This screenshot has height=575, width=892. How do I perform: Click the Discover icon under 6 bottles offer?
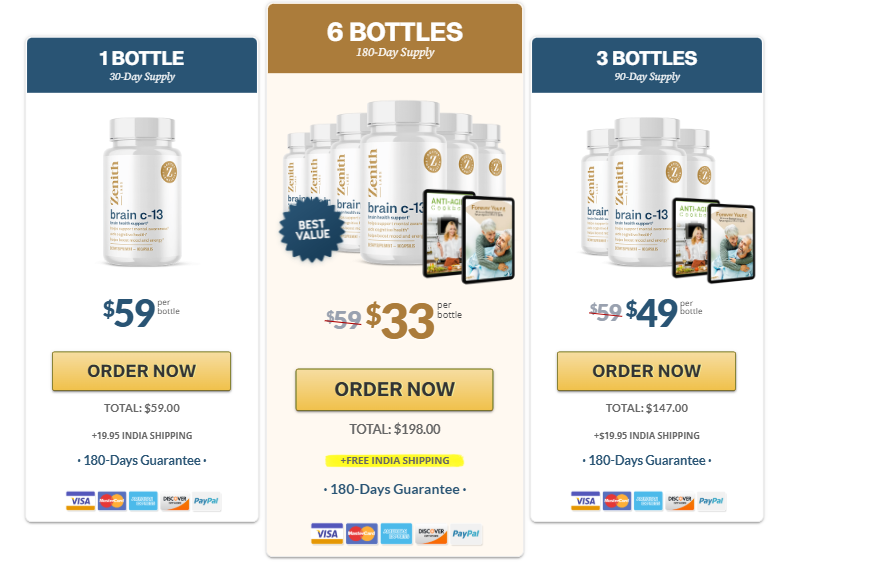click(431, 533)
